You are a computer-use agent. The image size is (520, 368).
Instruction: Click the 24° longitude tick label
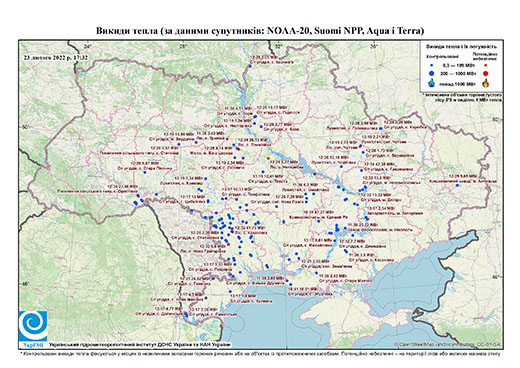87,46
